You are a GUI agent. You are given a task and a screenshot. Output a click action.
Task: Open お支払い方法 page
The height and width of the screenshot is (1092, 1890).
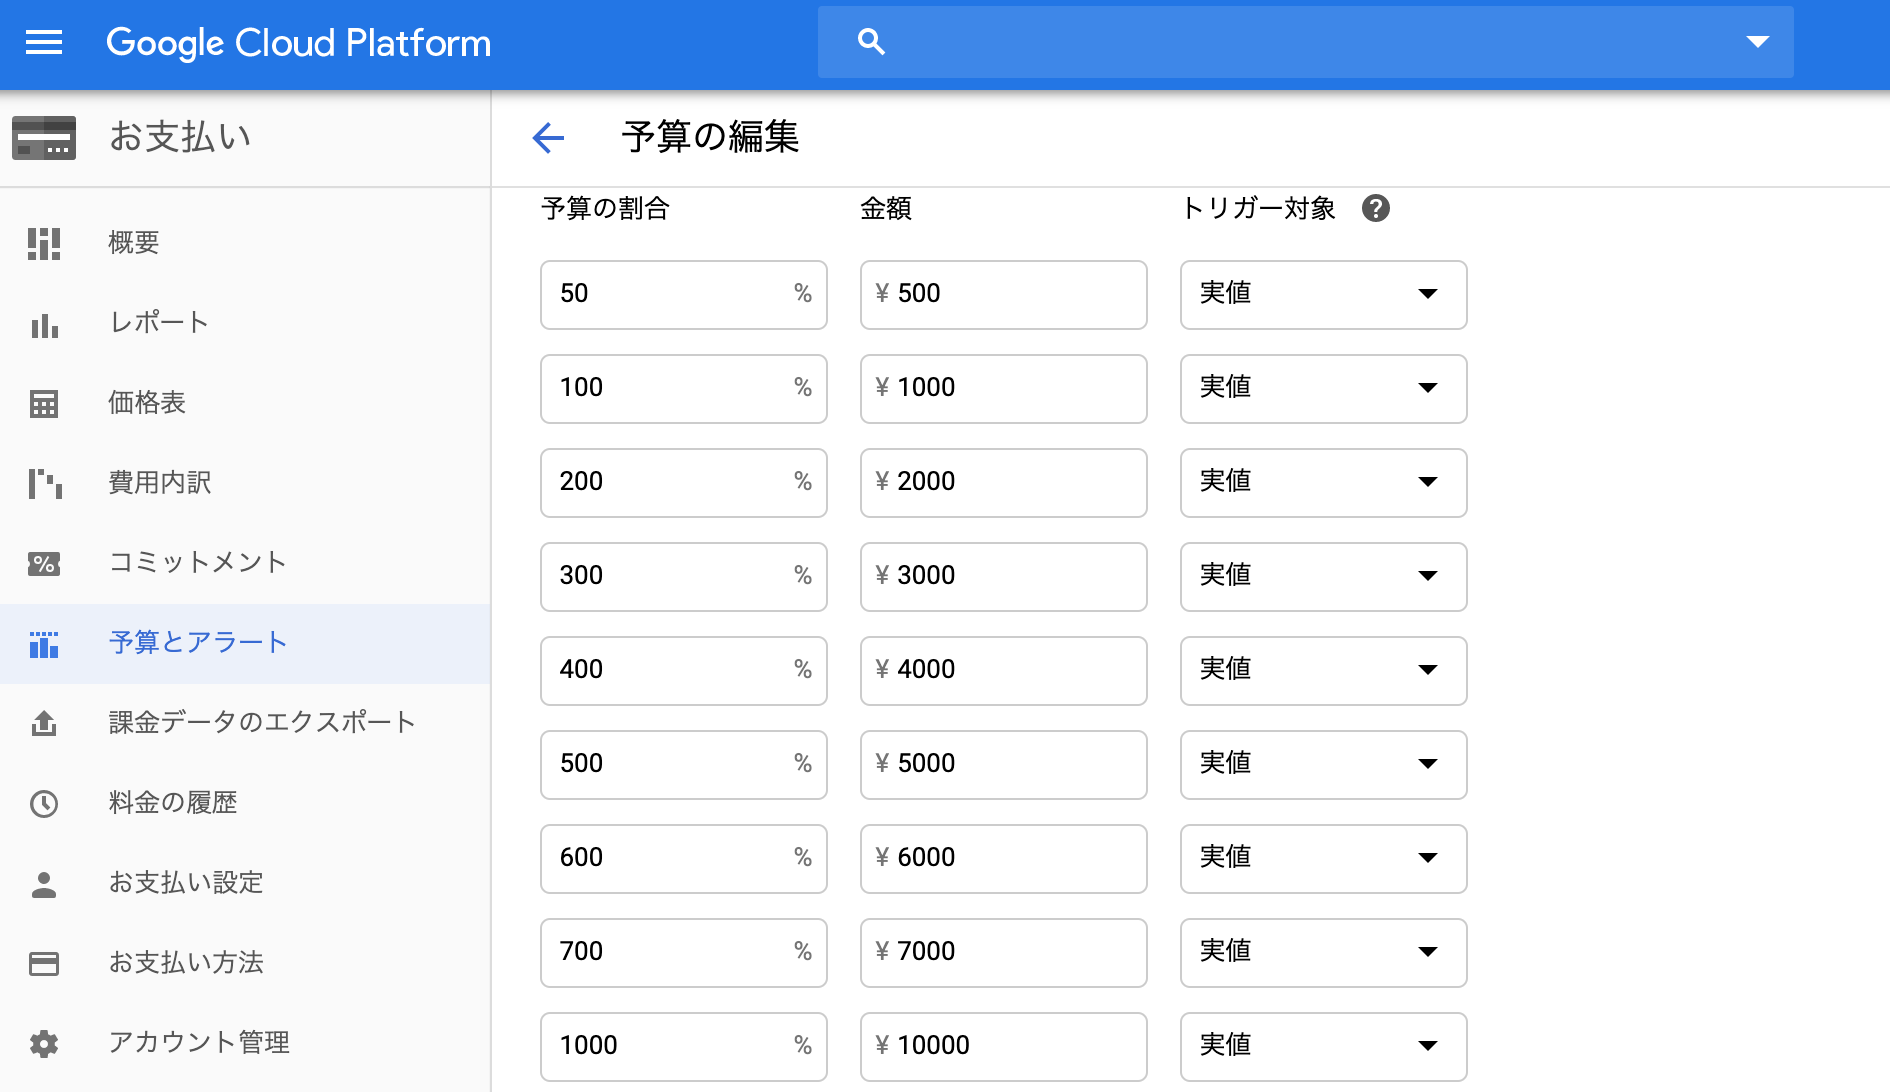(x=245, y=963)
